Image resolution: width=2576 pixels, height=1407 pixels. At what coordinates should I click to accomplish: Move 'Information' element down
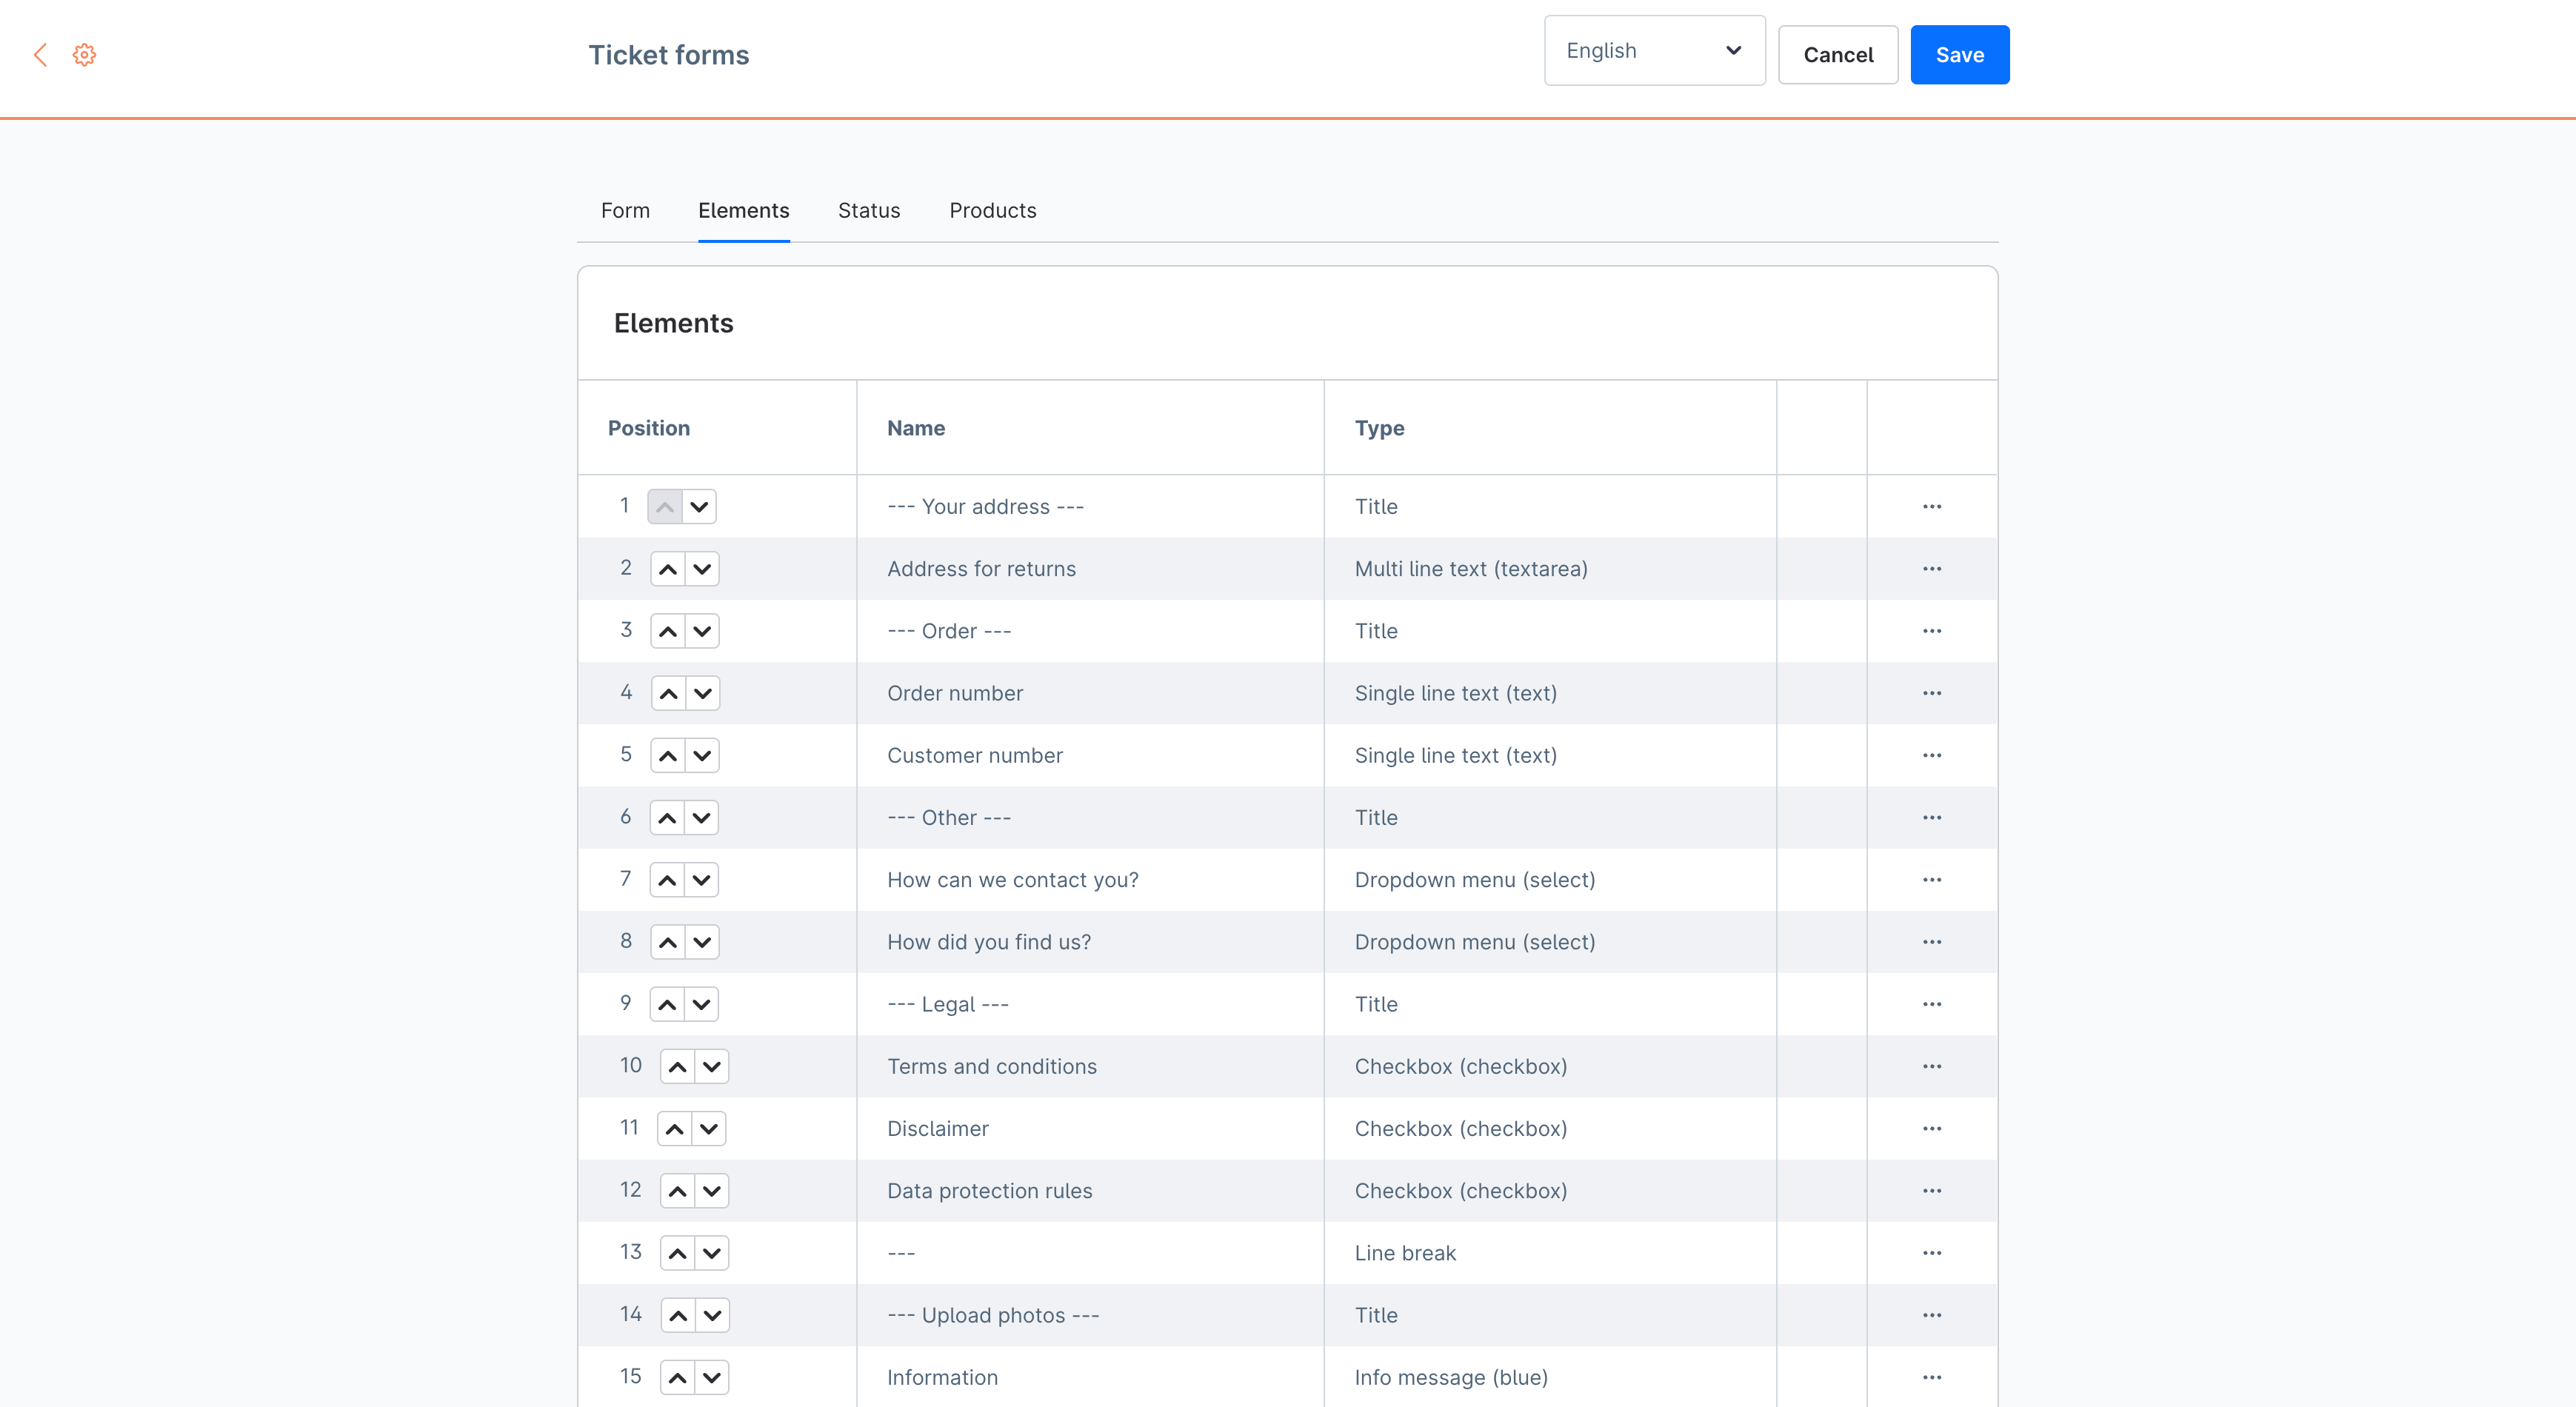tap(712, 1378)
